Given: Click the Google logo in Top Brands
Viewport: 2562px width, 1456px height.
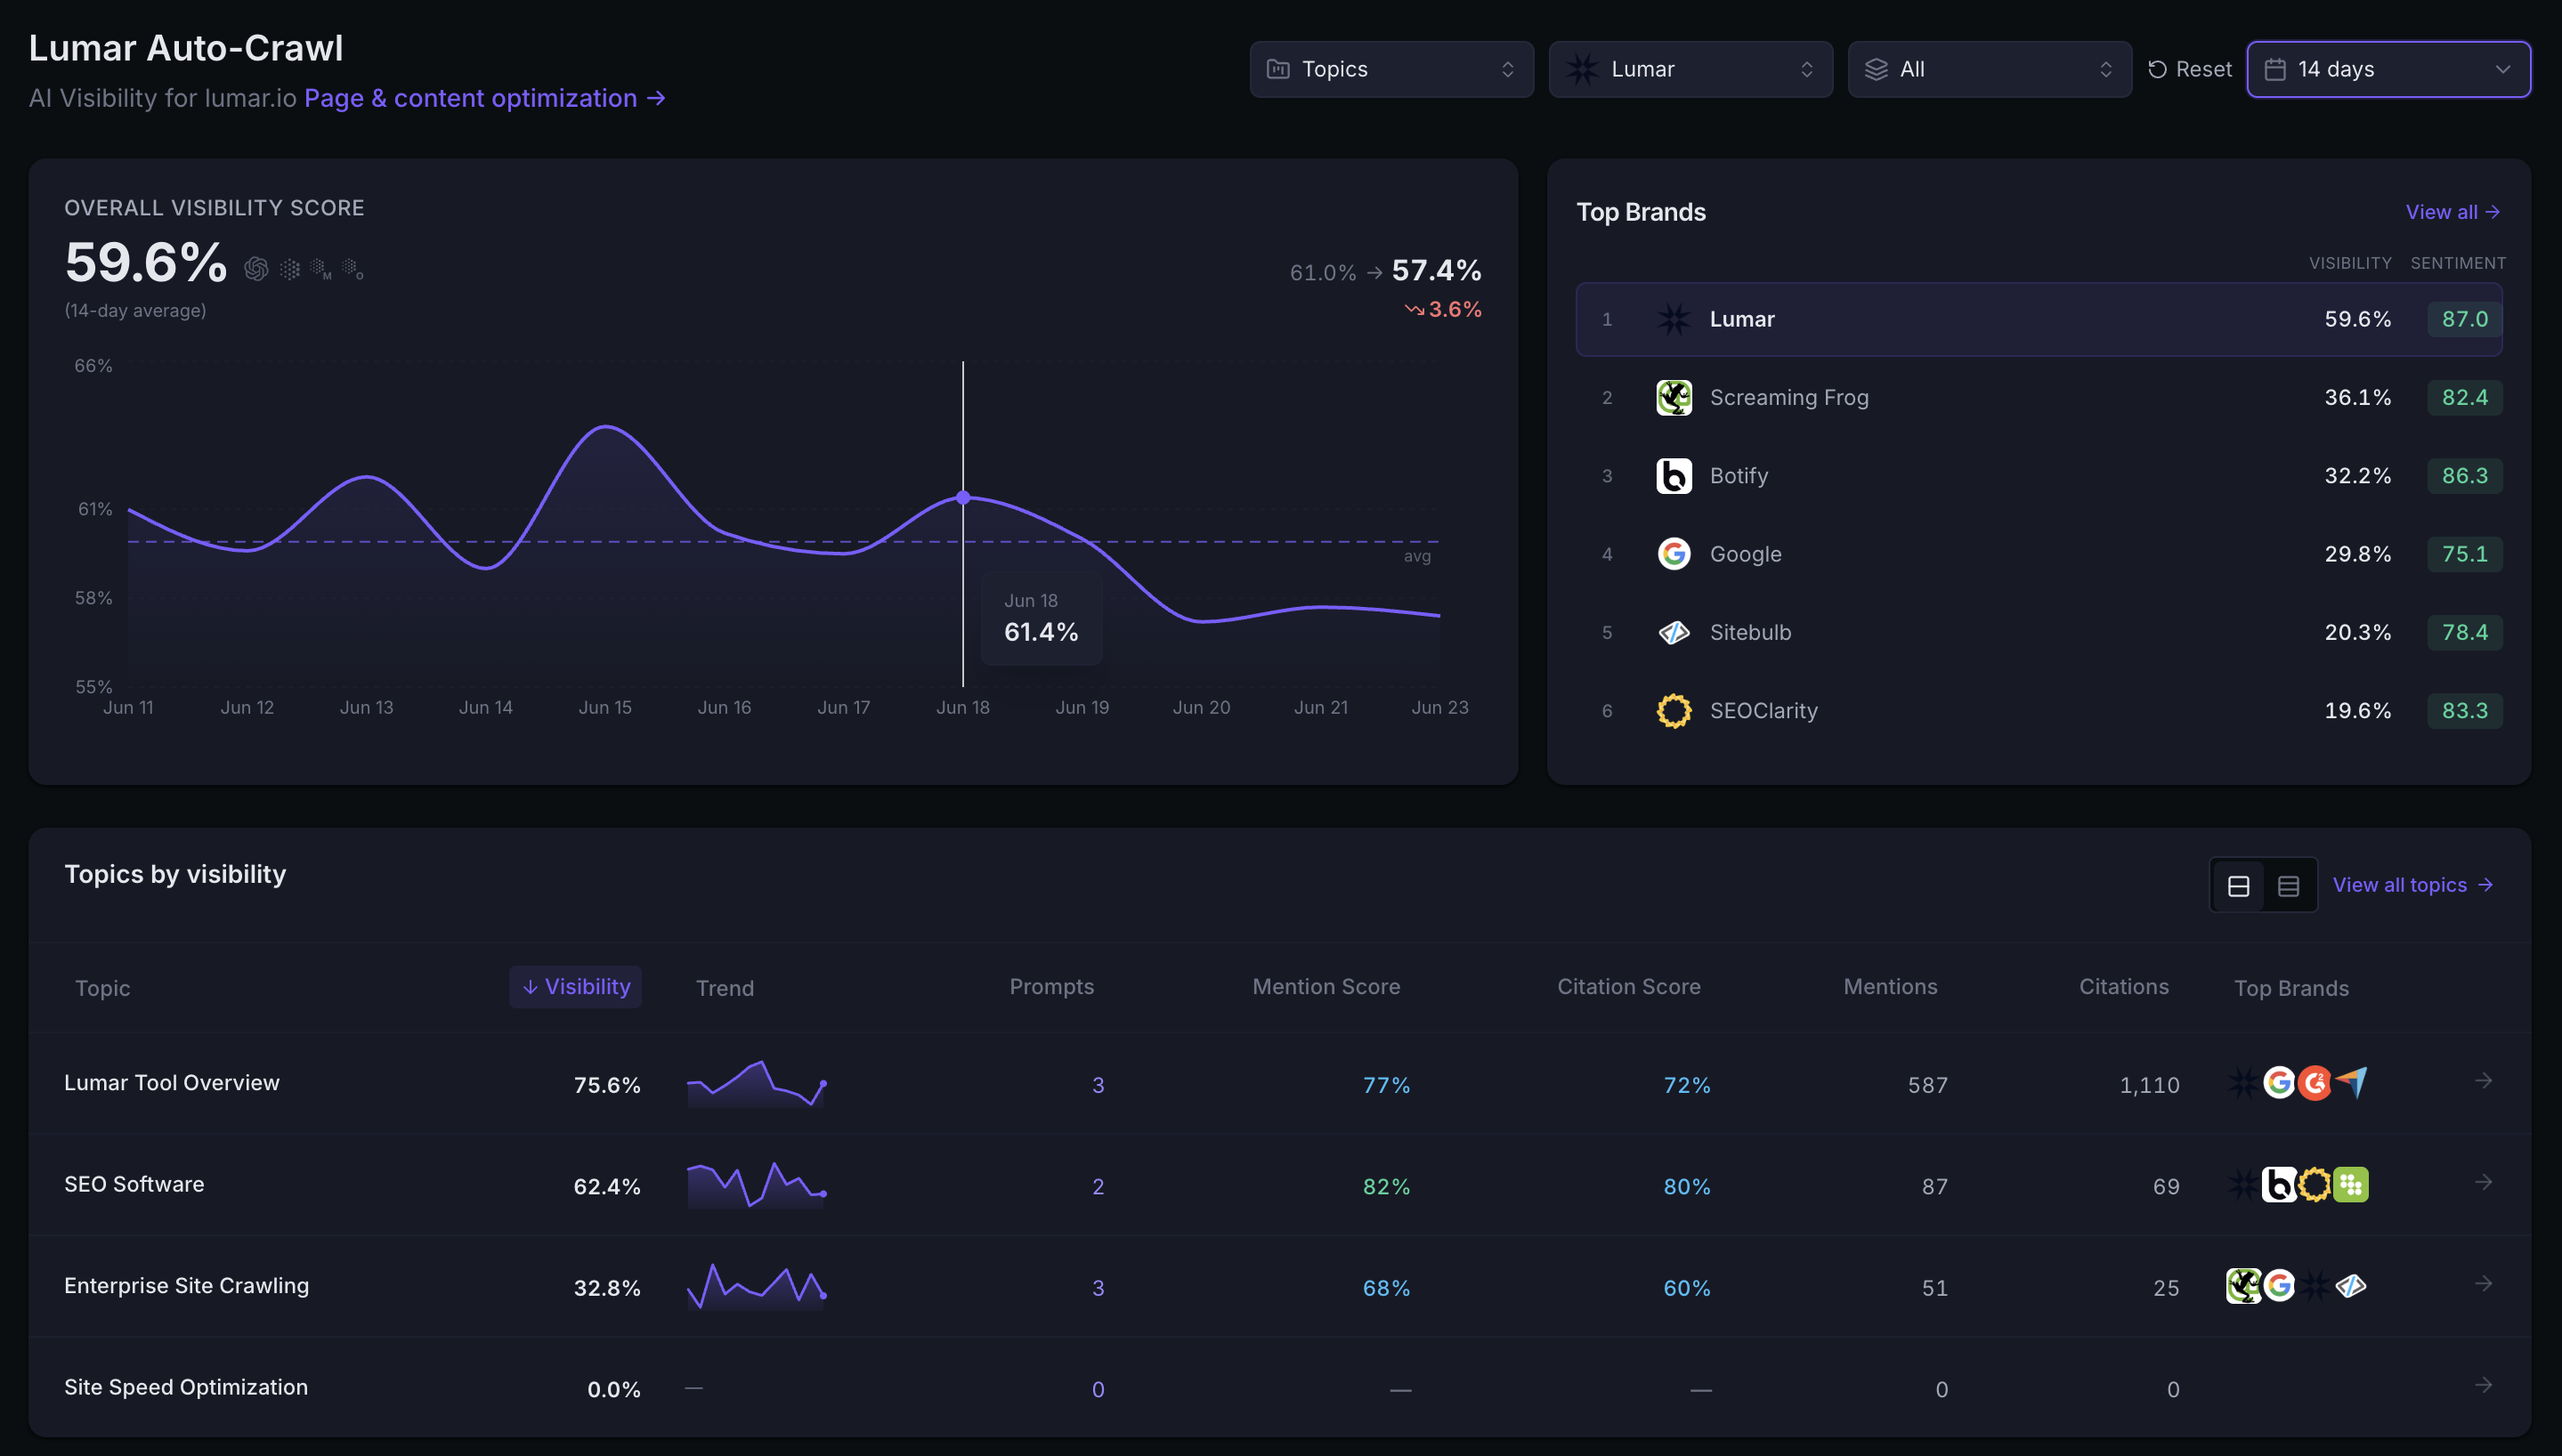Looking at the screenshot, I should tap(1673, 554).
